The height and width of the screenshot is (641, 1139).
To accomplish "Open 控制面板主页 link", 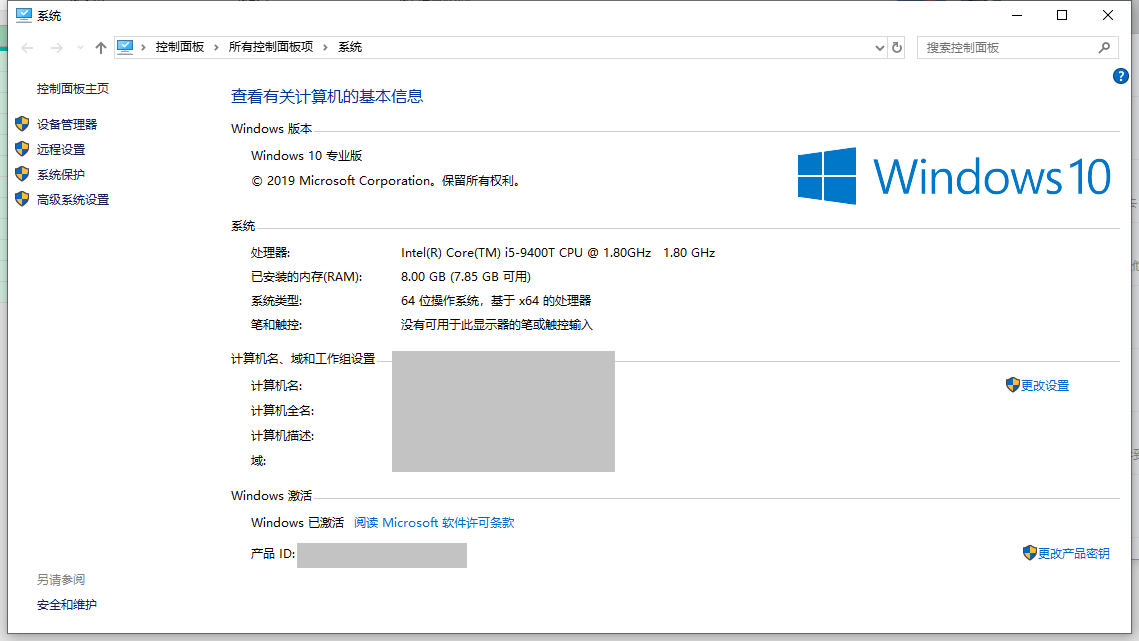I will pyautogui.click(x=73, y=89).
